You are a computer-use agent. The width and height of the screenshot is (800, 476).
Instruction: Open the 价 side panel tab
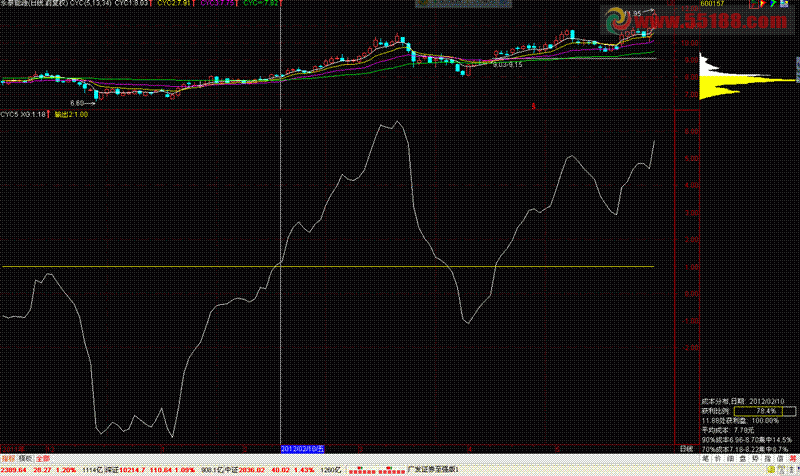[718, 459]
